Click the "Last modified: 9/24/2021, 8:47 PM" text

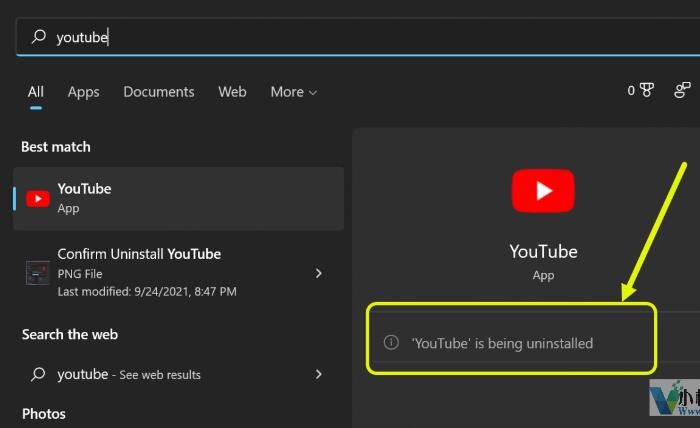point(147,291)
